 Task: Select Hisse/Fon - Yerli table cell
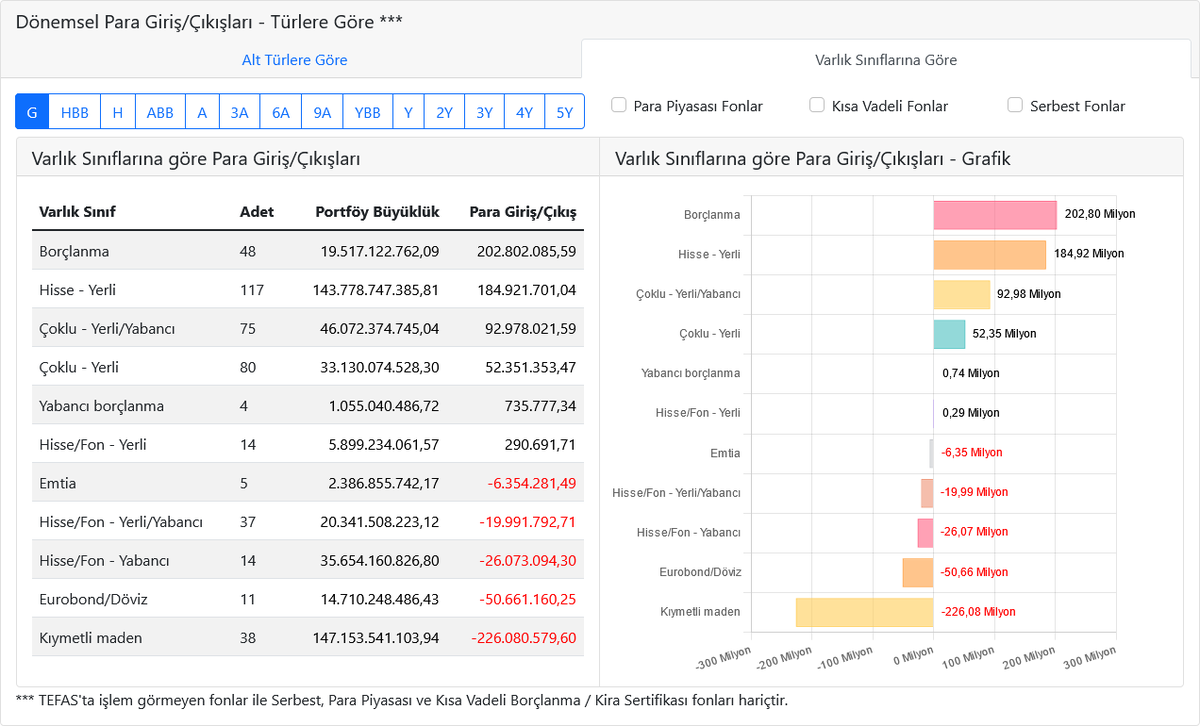pos(92,444)
